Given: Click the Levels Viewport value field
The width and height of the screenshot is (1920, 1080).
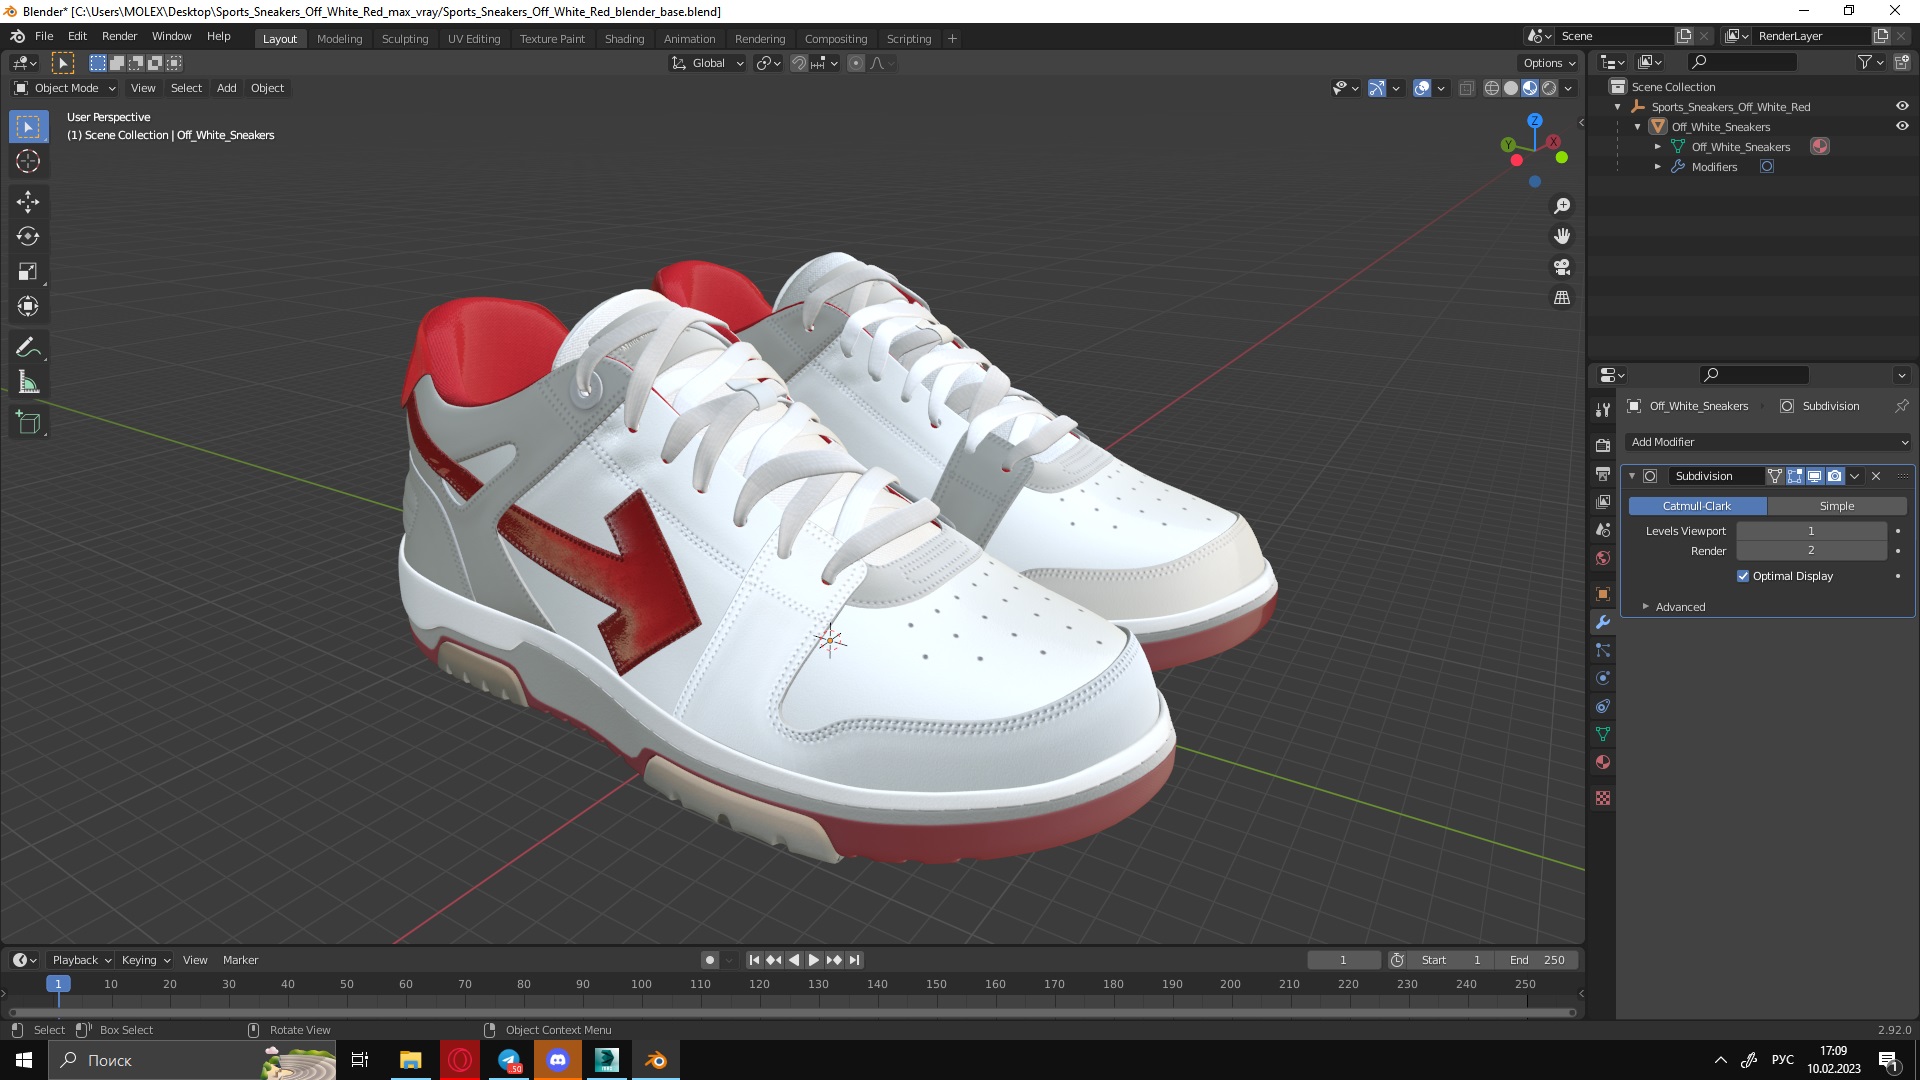Looking at the screenshot, I should pos(1811,531).
